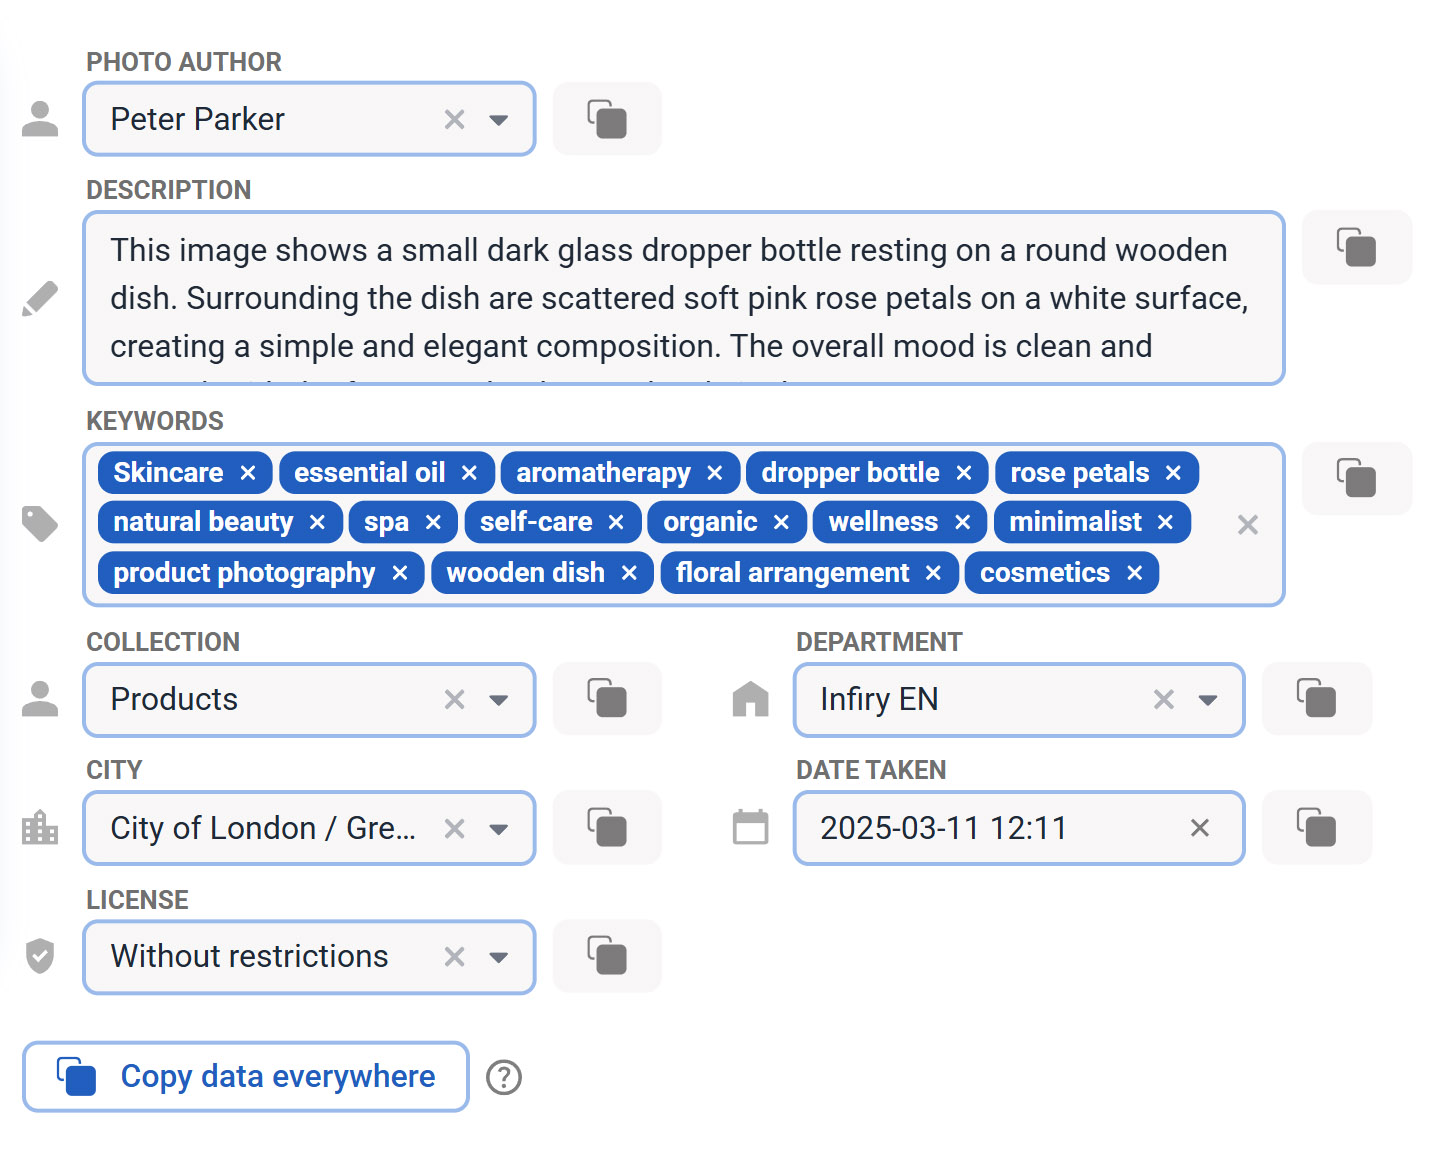This screenshot has width=1436, height=1160.
Task: Remove the 'essential oil' keyword tag
Action: [x=469, y=473]
